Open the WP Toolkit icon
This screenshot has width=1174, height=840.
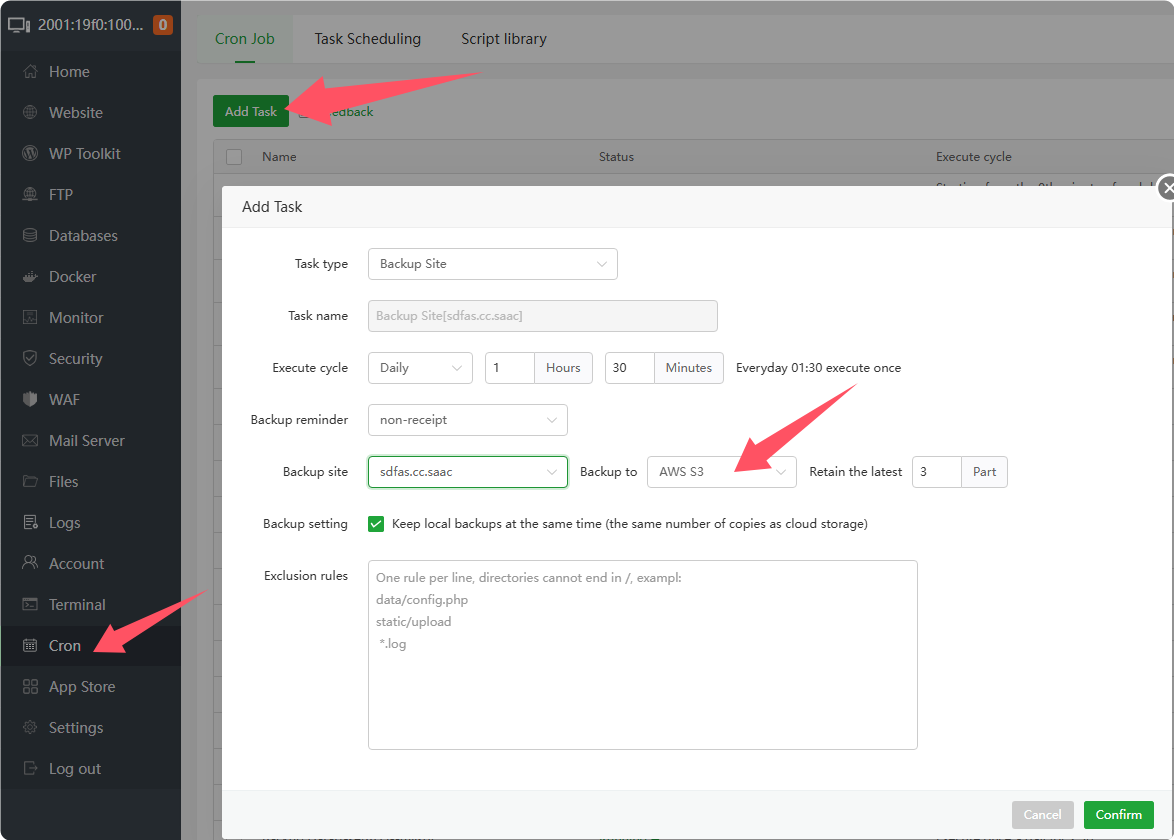click(30, 154)
